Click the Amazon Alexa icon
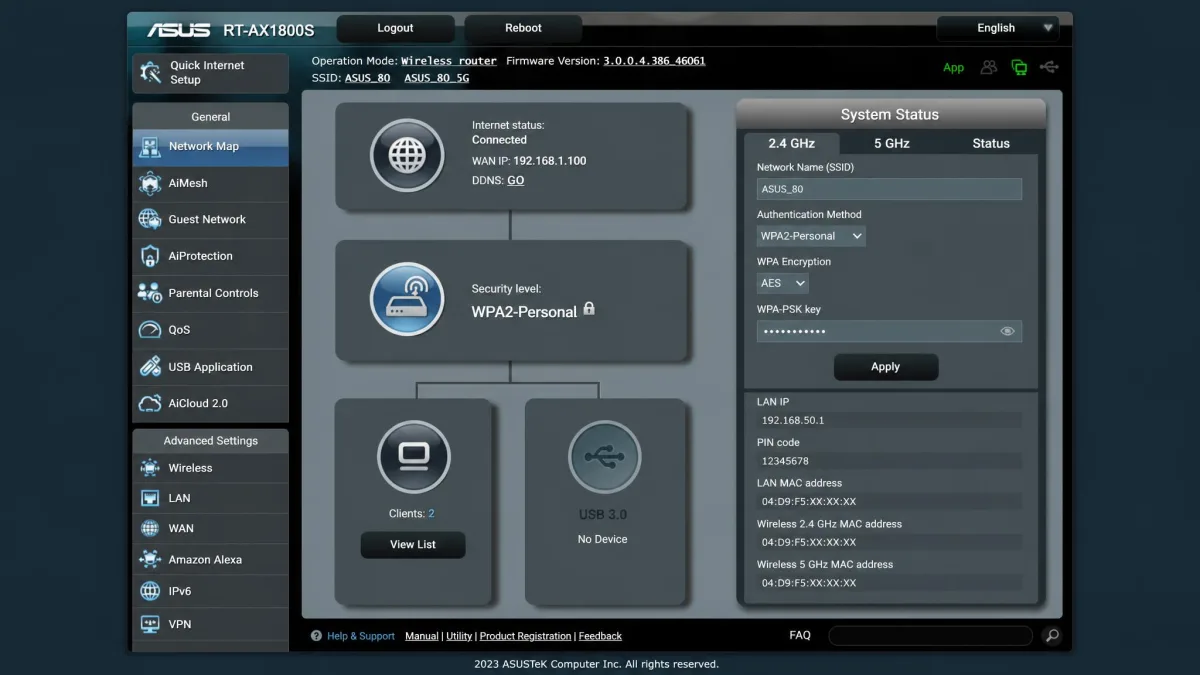Viewport: 1200px width, 675px height. pyautogui.click(x=150, y=559)
